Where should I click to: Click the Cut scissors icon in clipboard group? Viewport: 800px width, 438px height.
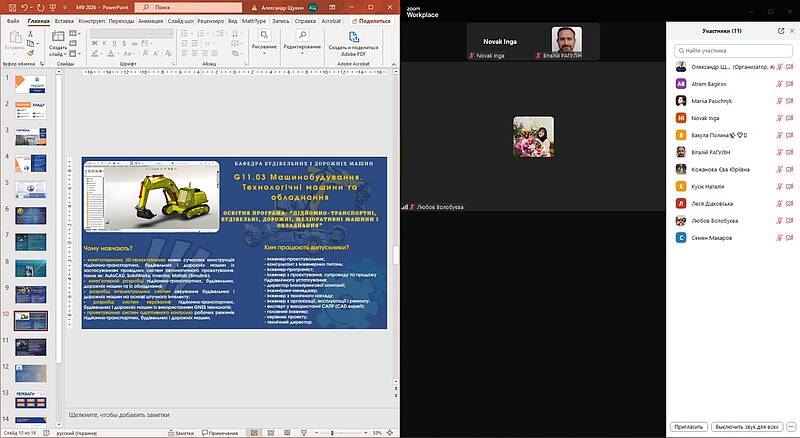(x=31, y=35)
